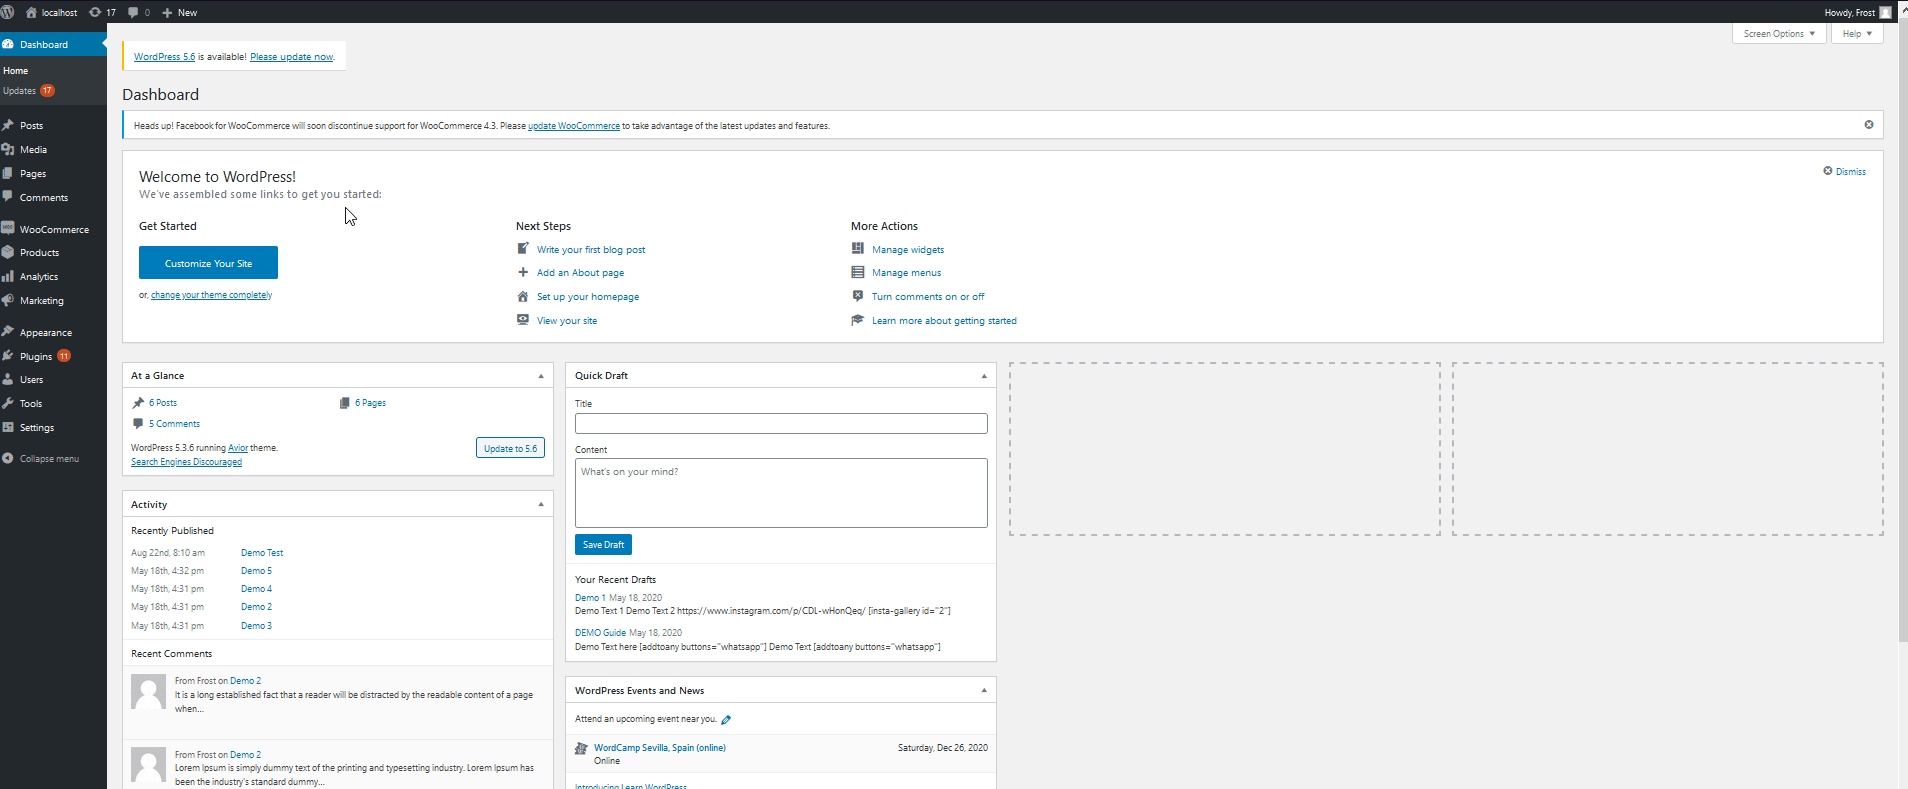Click the Customize Your Site button
1908x789 pixels.
point(208,263)
